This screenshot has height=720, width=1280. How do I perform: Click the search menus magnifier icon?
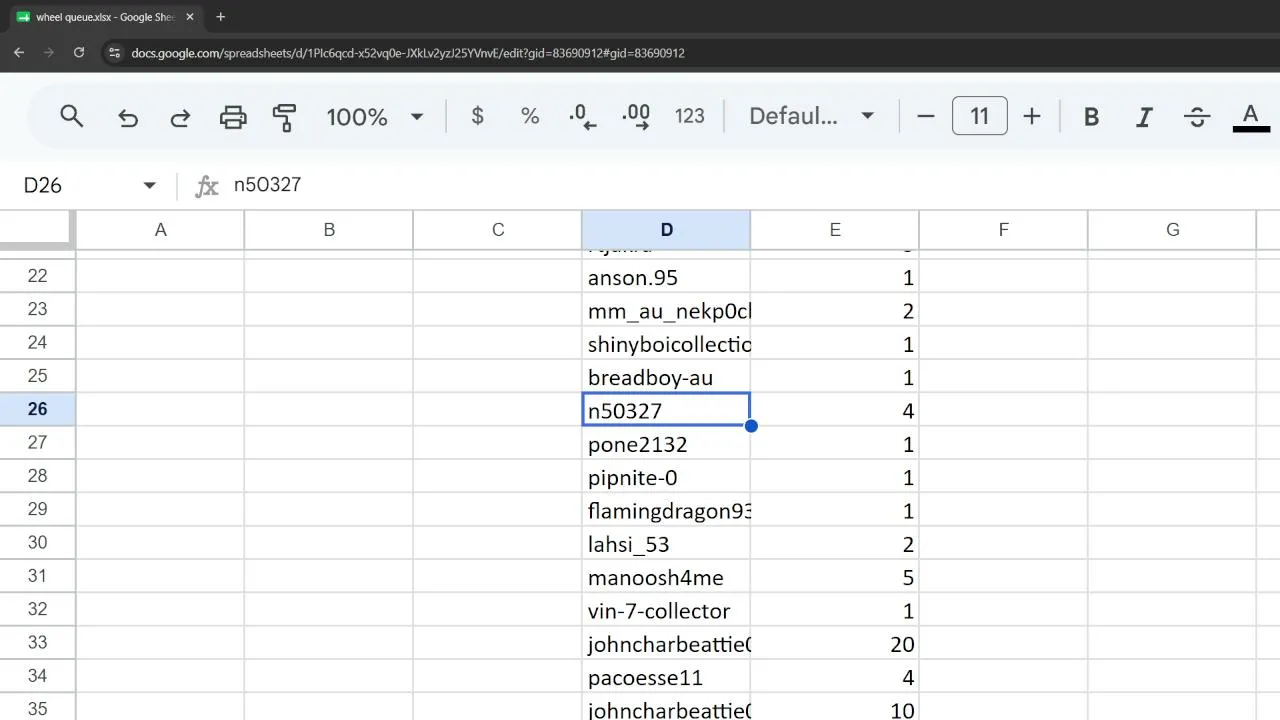[x=71, y=116]
